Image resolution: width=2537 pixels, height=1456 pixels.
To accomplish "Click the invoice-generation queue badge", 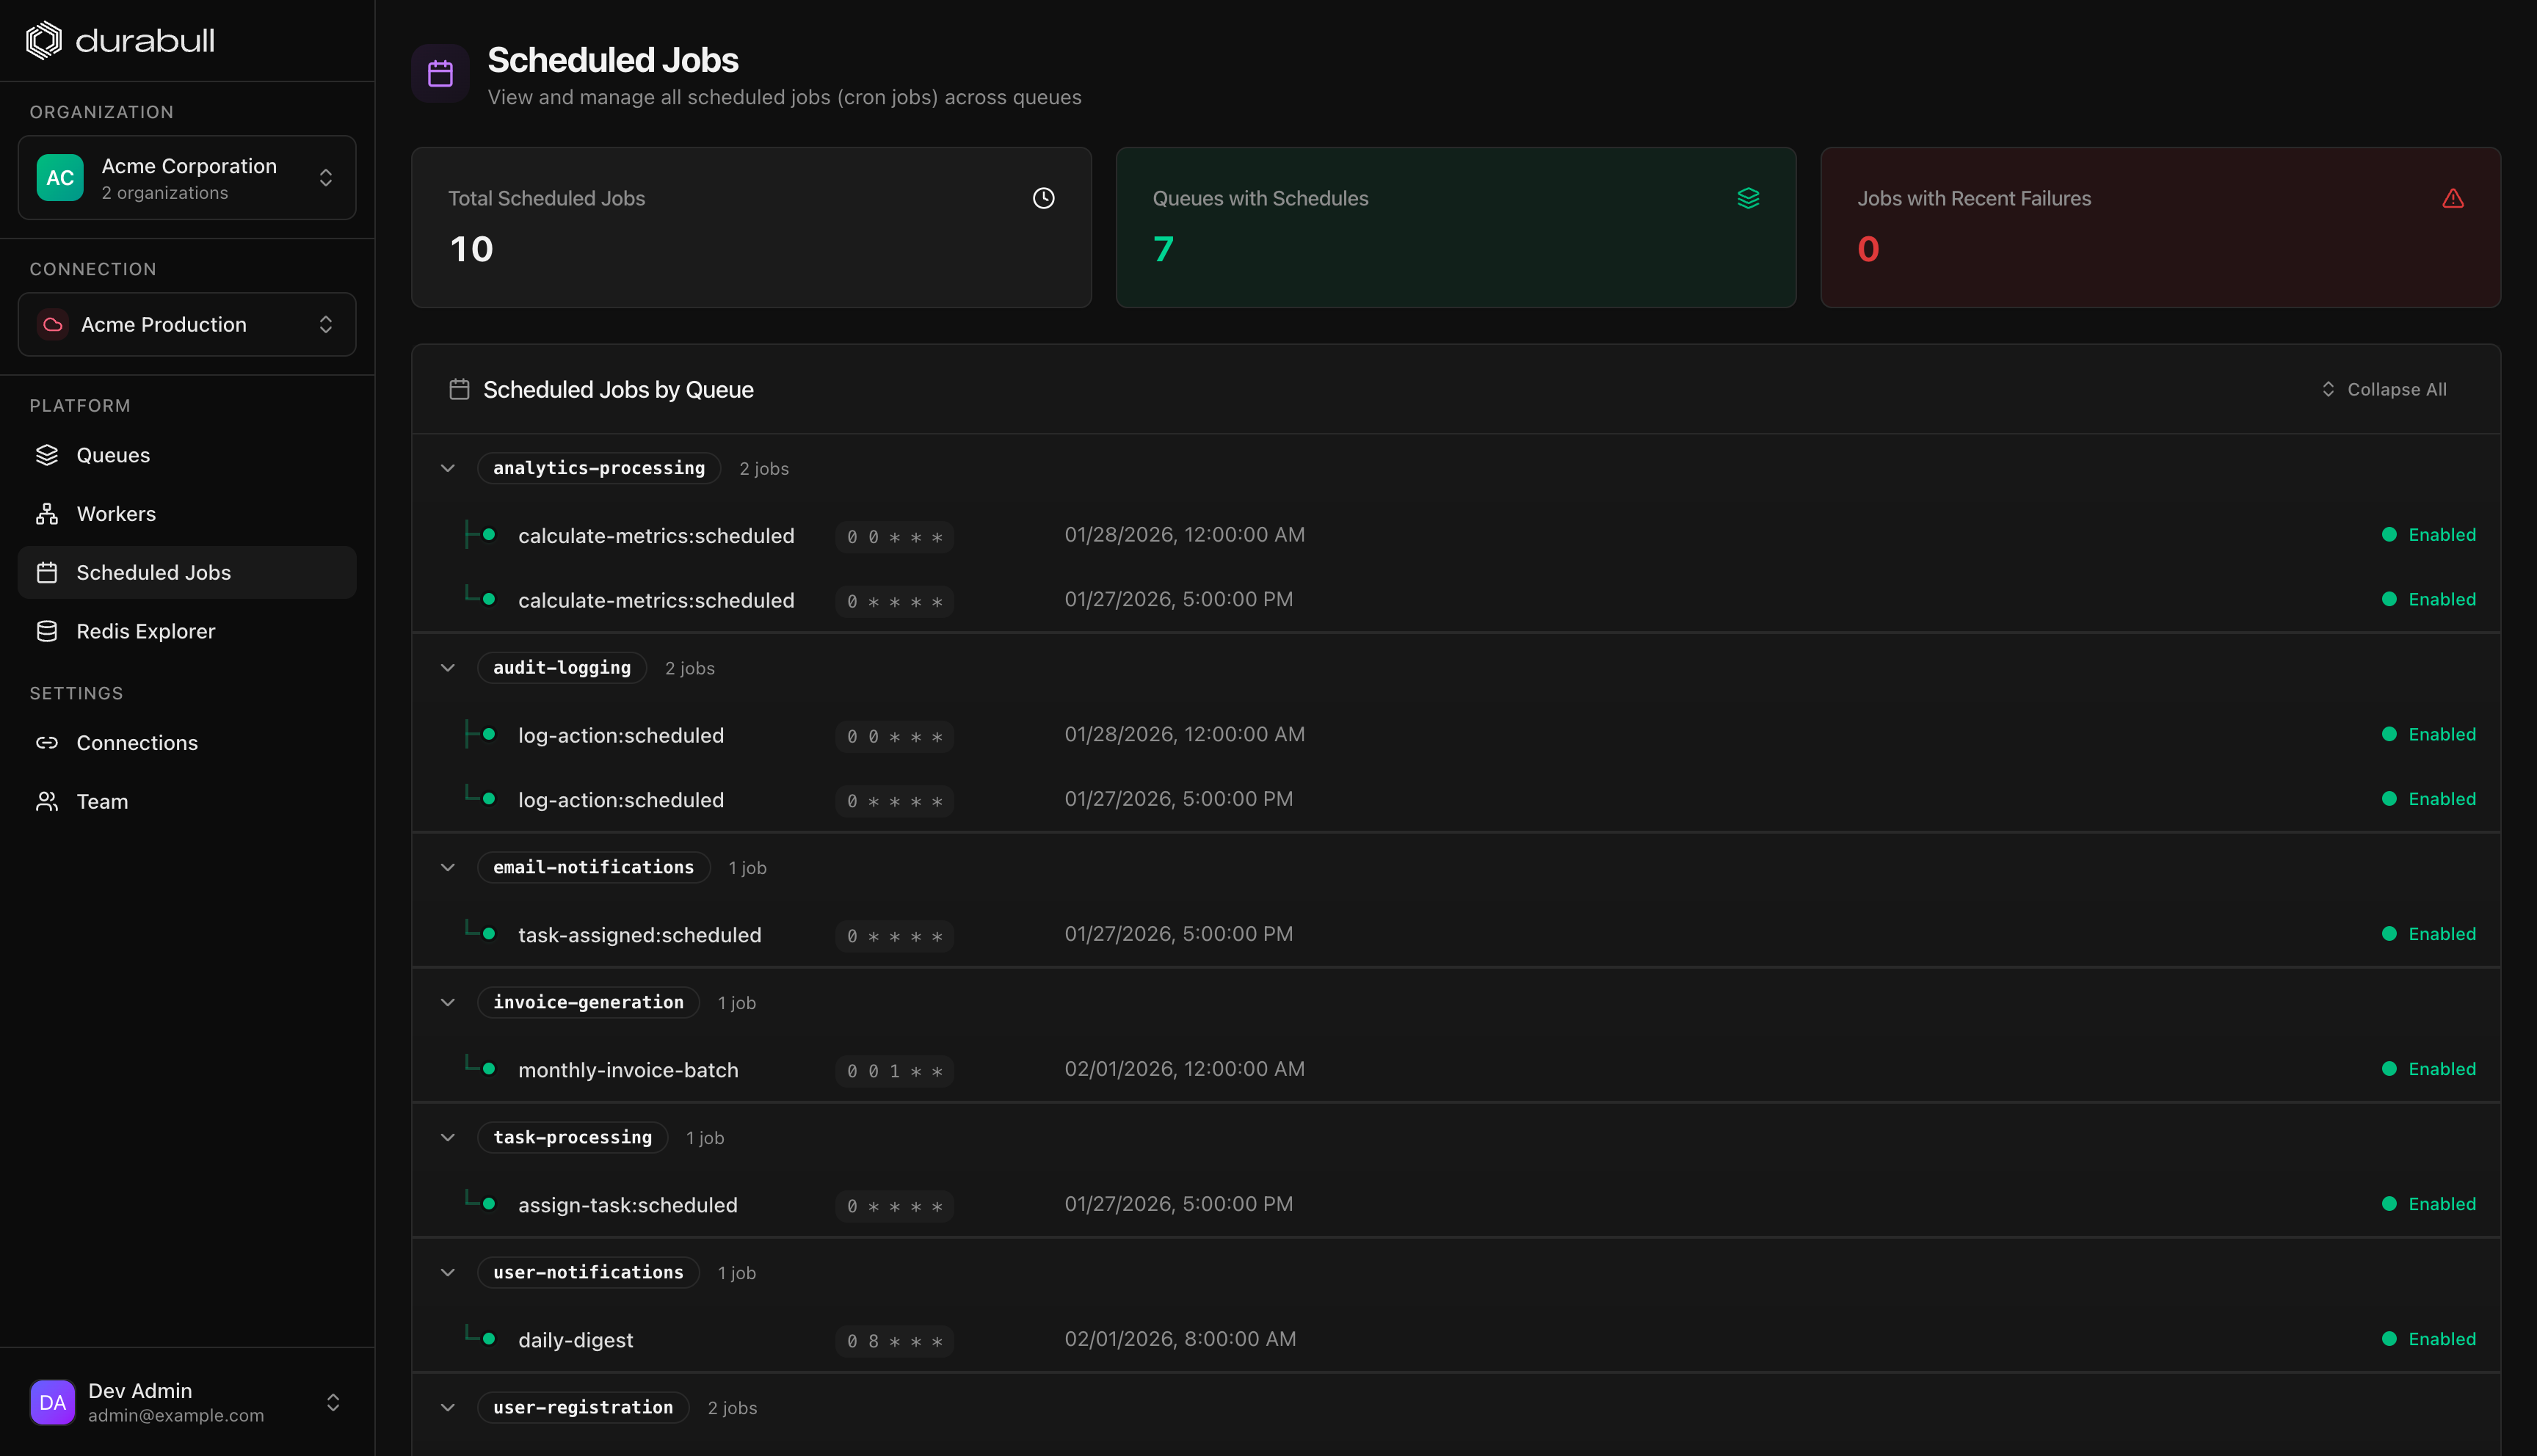I will (589, 1002).
